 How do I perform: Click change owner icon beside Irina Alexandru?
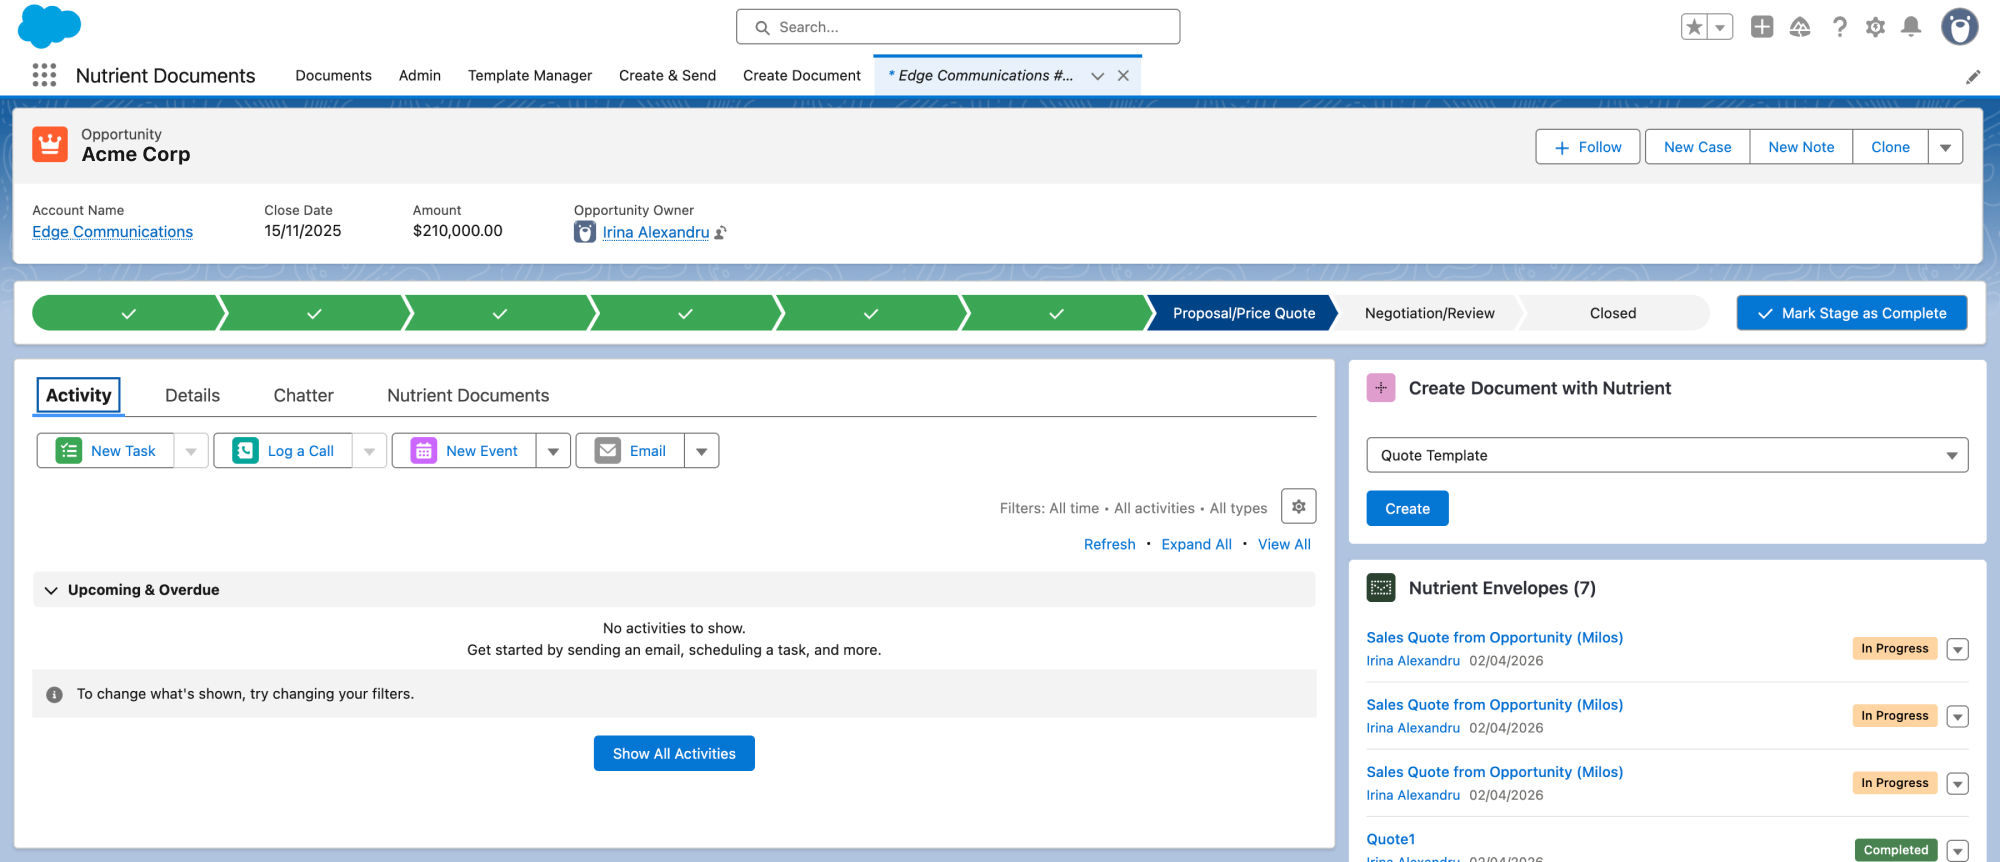(x=720, y=232)
